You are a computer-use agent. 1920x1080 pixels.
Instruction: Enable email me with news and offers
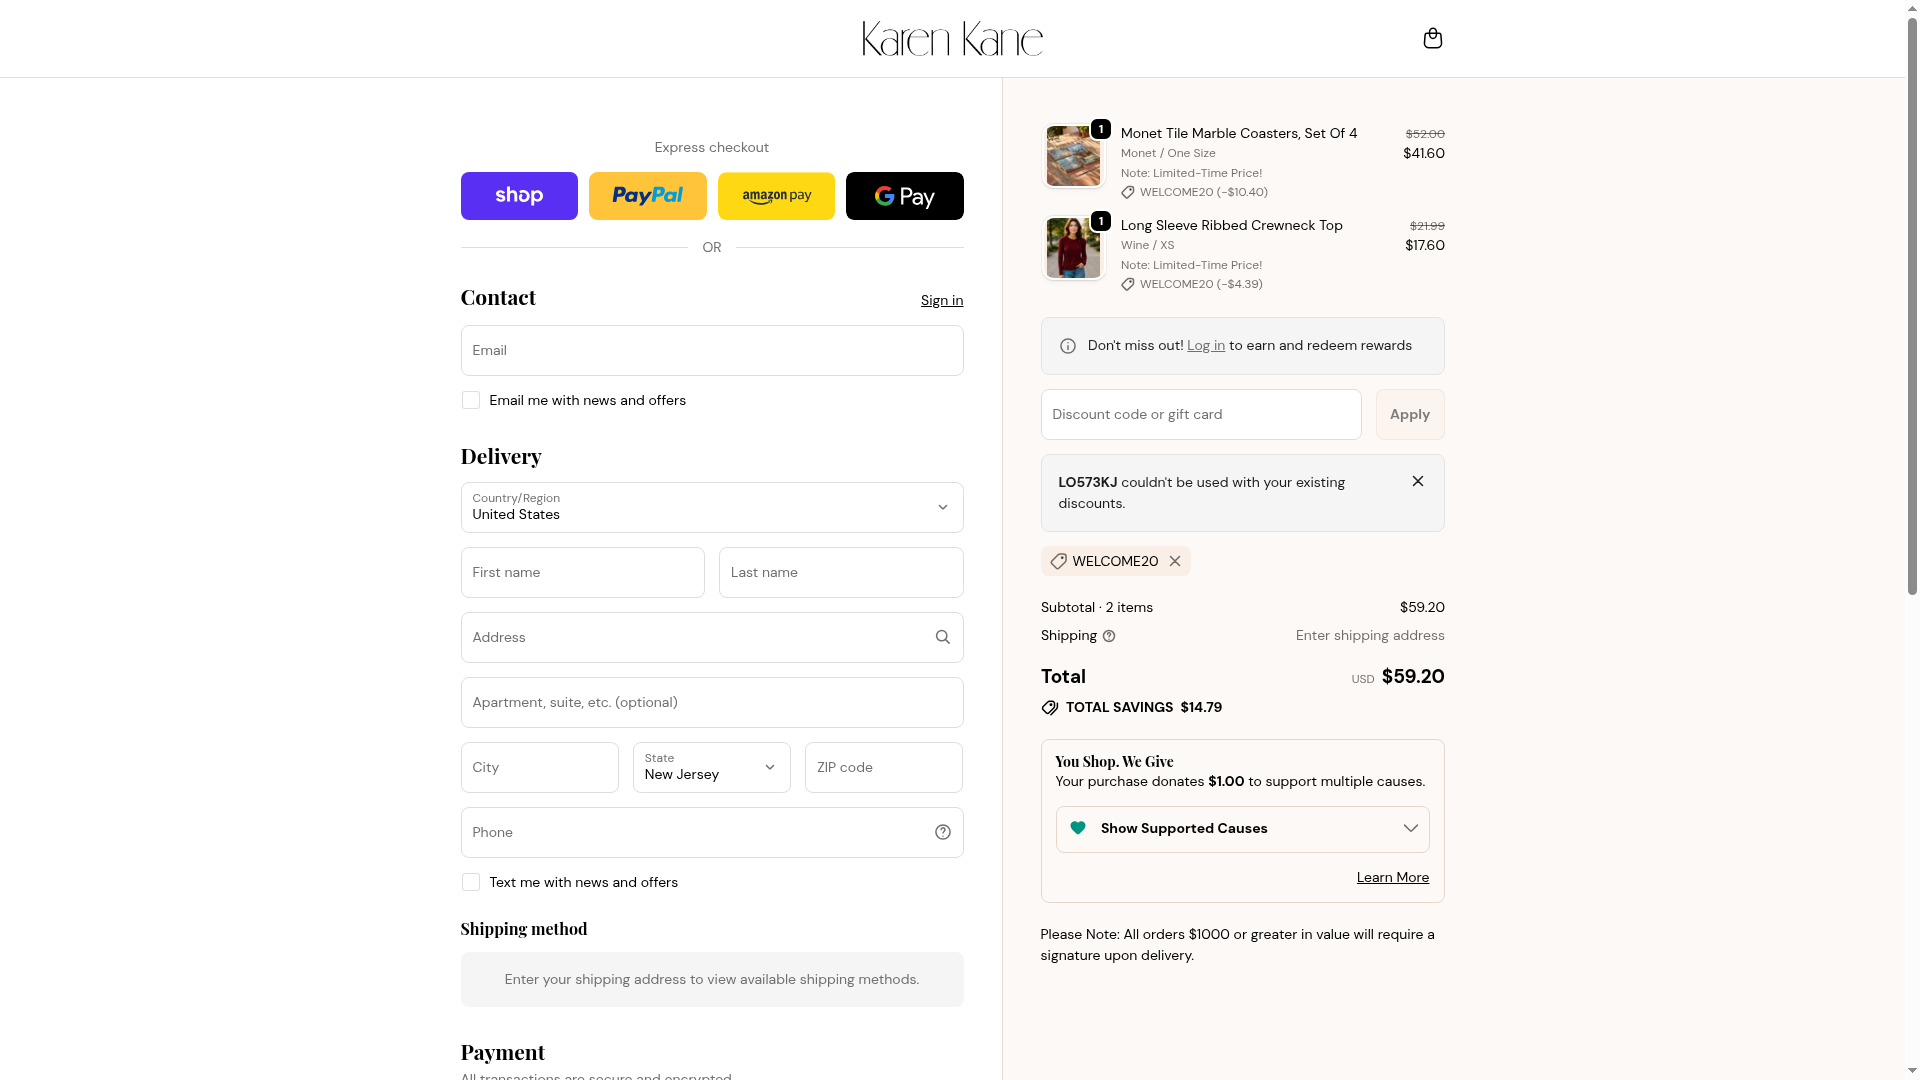(471, 400)
